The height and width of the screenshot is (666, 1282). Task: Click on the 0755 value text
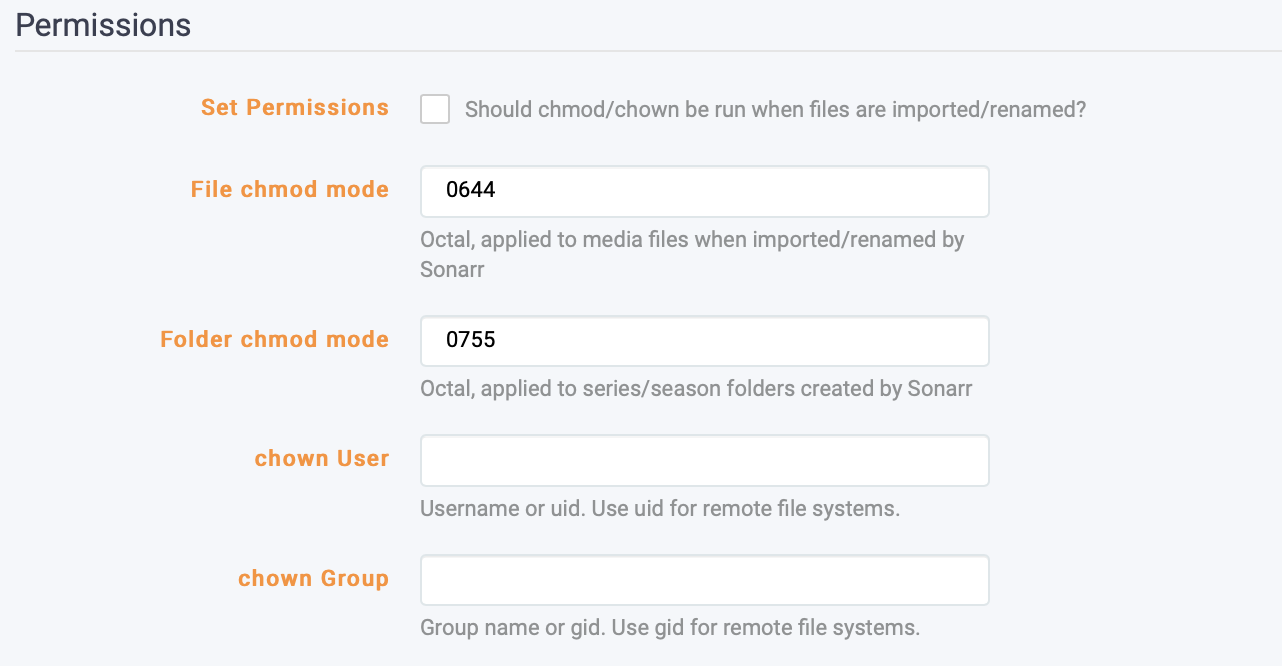471,341
